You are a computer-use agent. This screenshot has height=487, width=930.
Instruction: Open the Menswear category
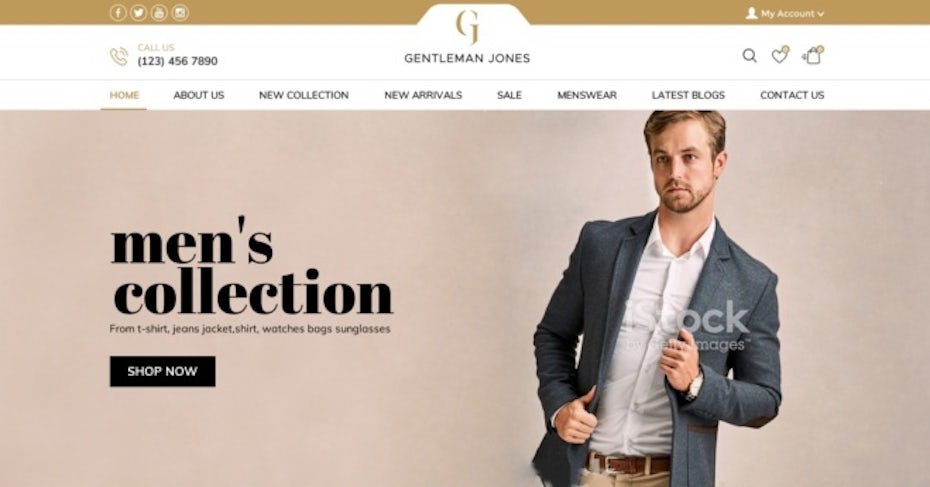pyautogui.click(x=587, y=95)
